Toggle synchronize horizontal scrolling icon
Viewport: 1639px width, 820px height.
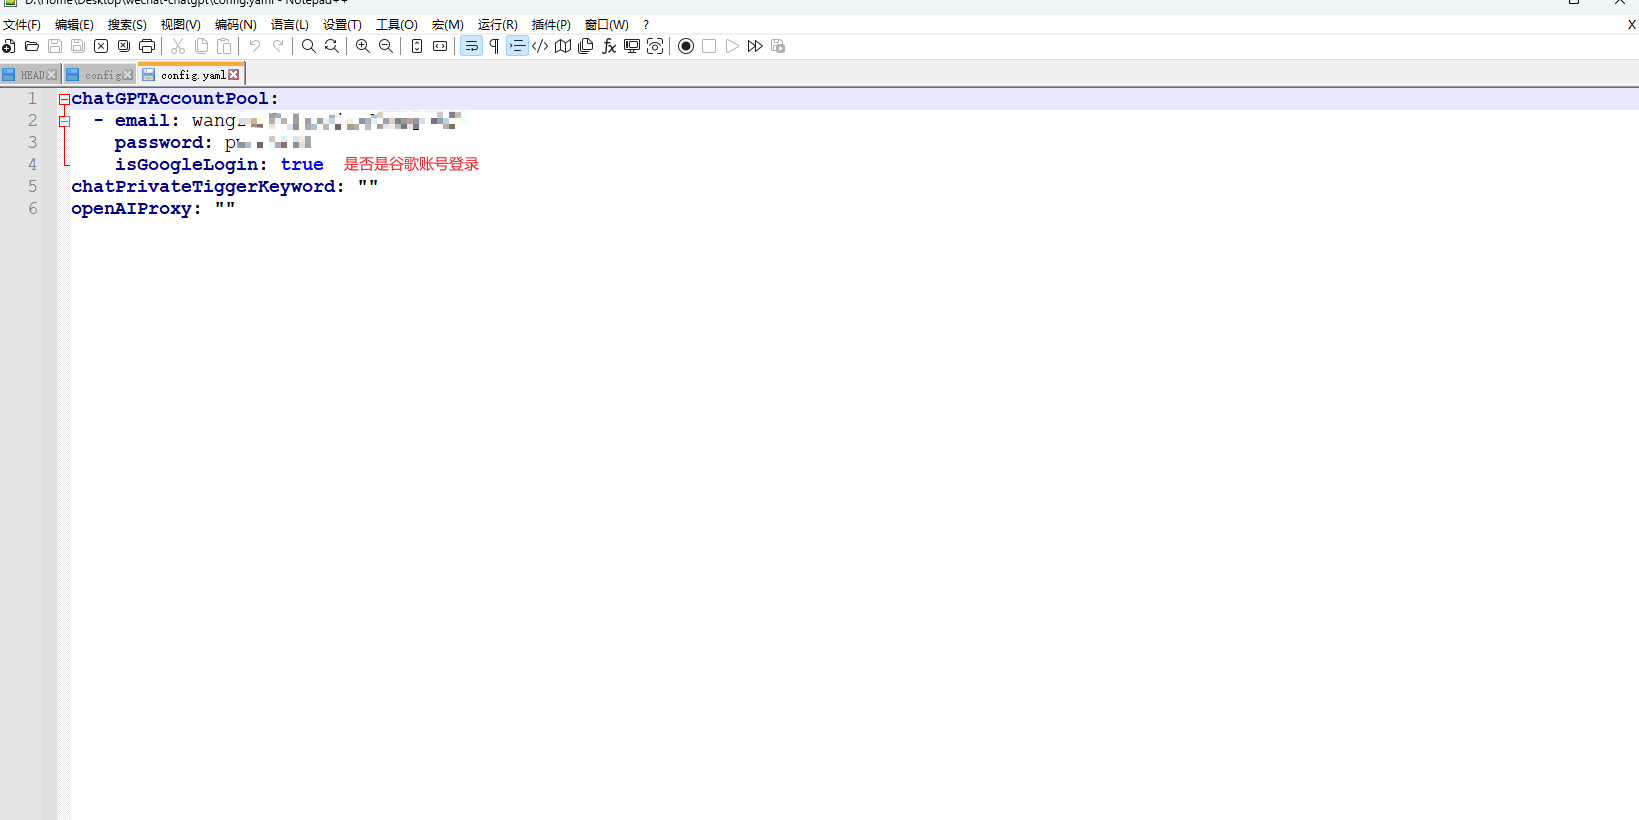(x=440, y=46)
